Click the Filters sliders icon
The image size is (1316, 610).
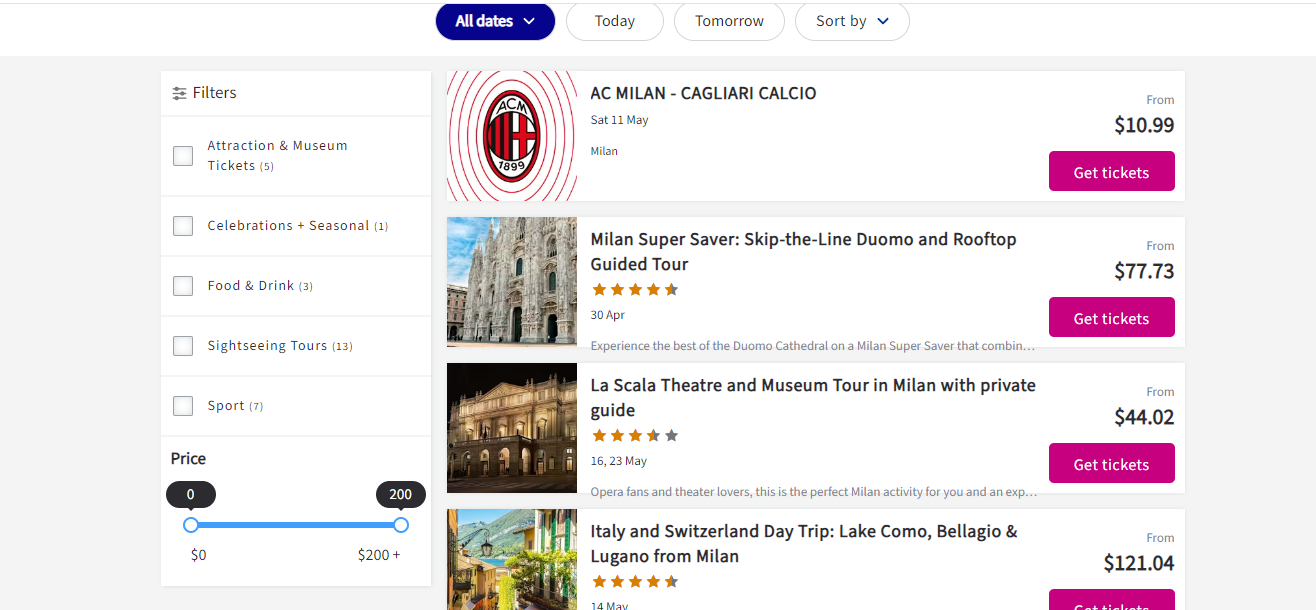coord(179,93)
